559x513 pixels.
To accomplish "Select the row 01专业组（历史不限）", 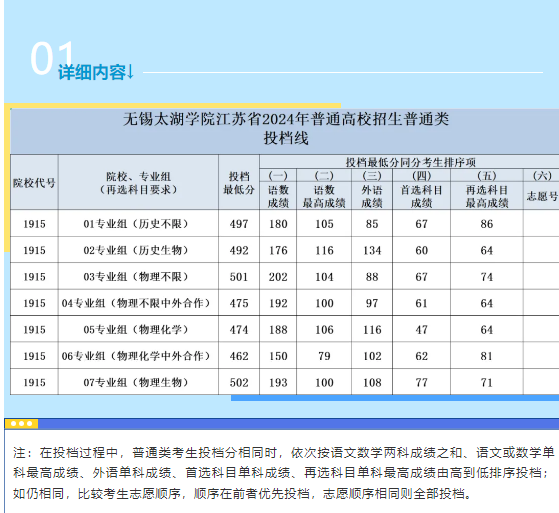I will [x=284, y=224].
